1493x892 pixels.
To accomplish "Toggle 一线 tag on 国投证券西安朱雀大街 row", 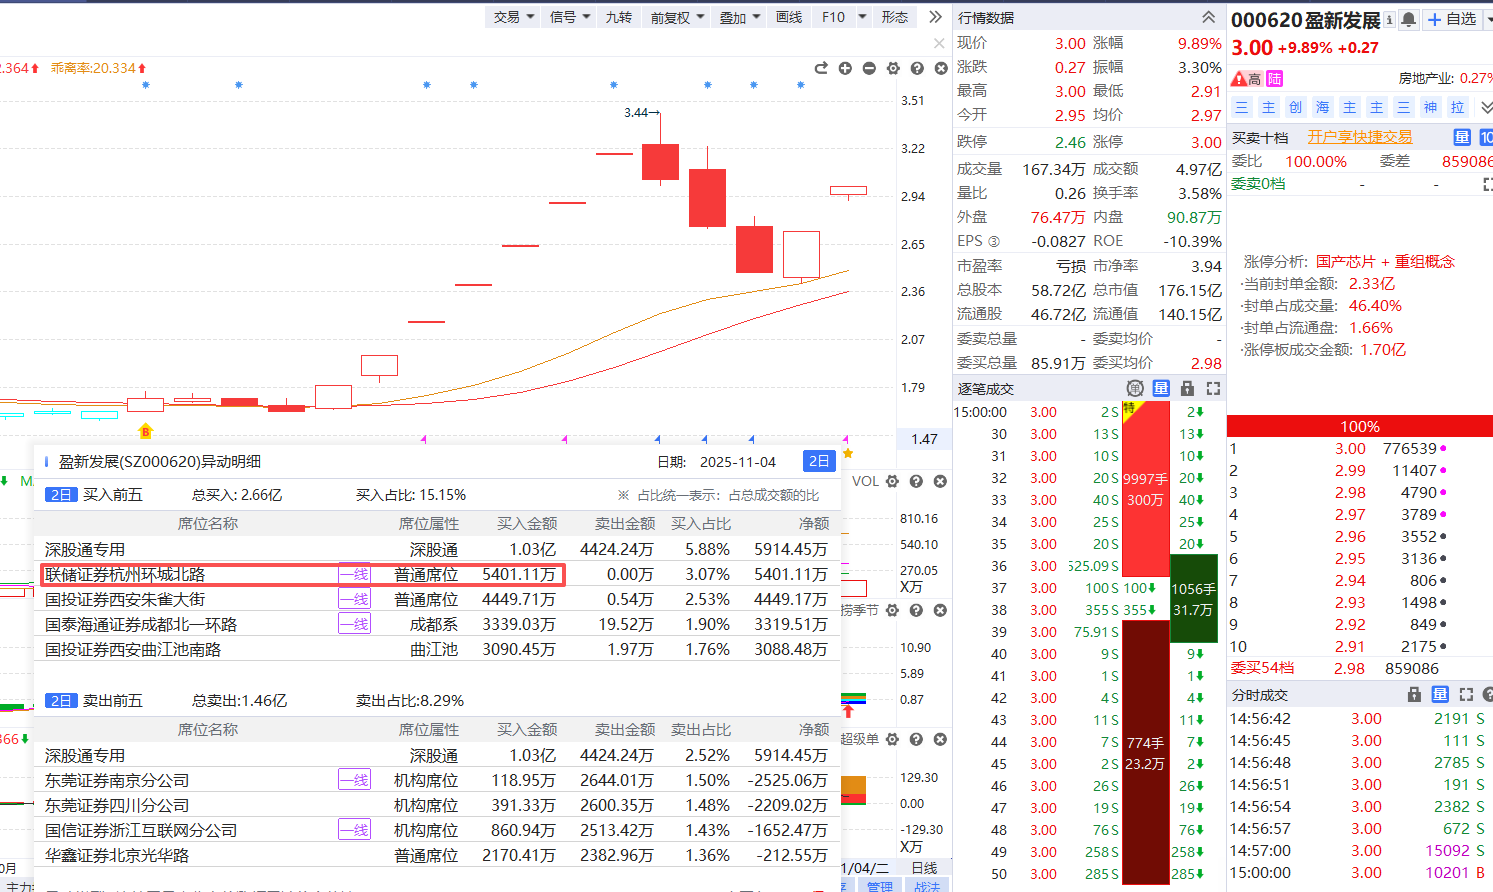I will click(354, 600).
